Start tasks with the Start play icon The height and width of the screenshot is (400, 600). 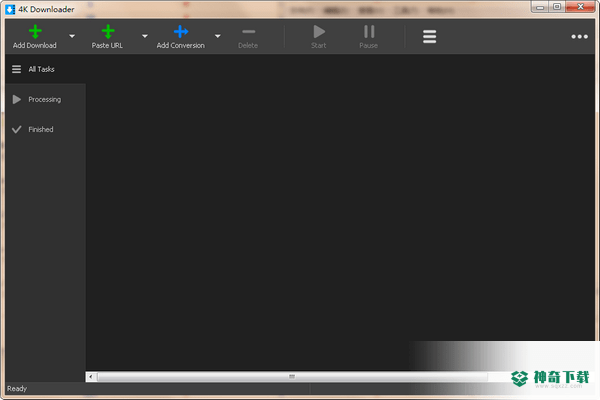[319, 32]
